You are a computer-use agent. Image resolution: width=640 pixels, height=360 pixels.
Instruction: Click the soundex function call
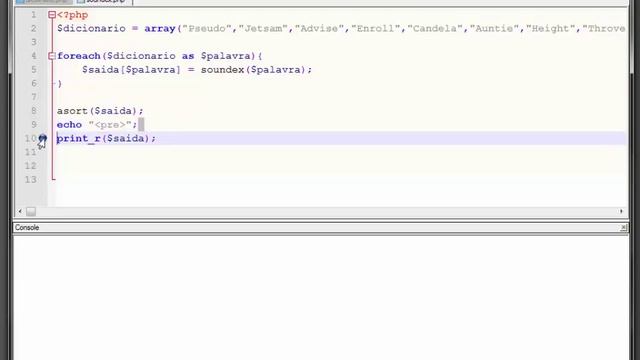pos(222,70)
